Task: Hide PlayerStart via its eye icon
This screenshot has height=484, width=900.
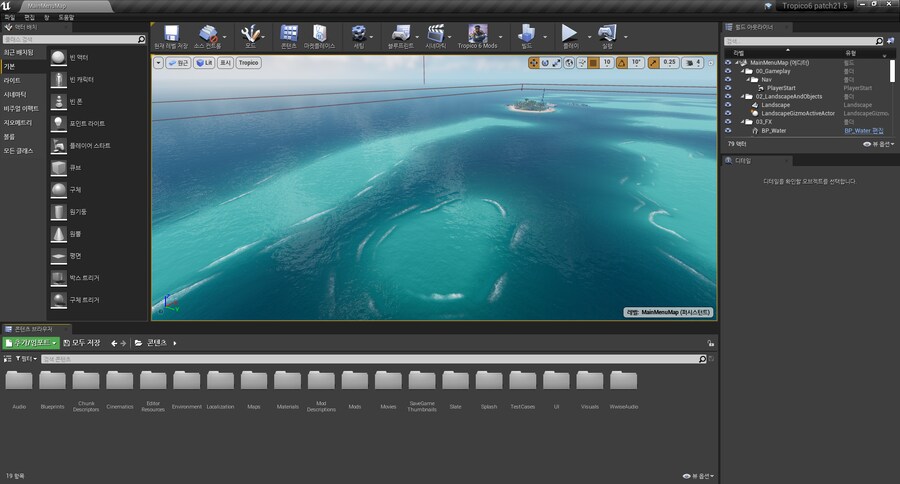Action: (x=728, y=88)
